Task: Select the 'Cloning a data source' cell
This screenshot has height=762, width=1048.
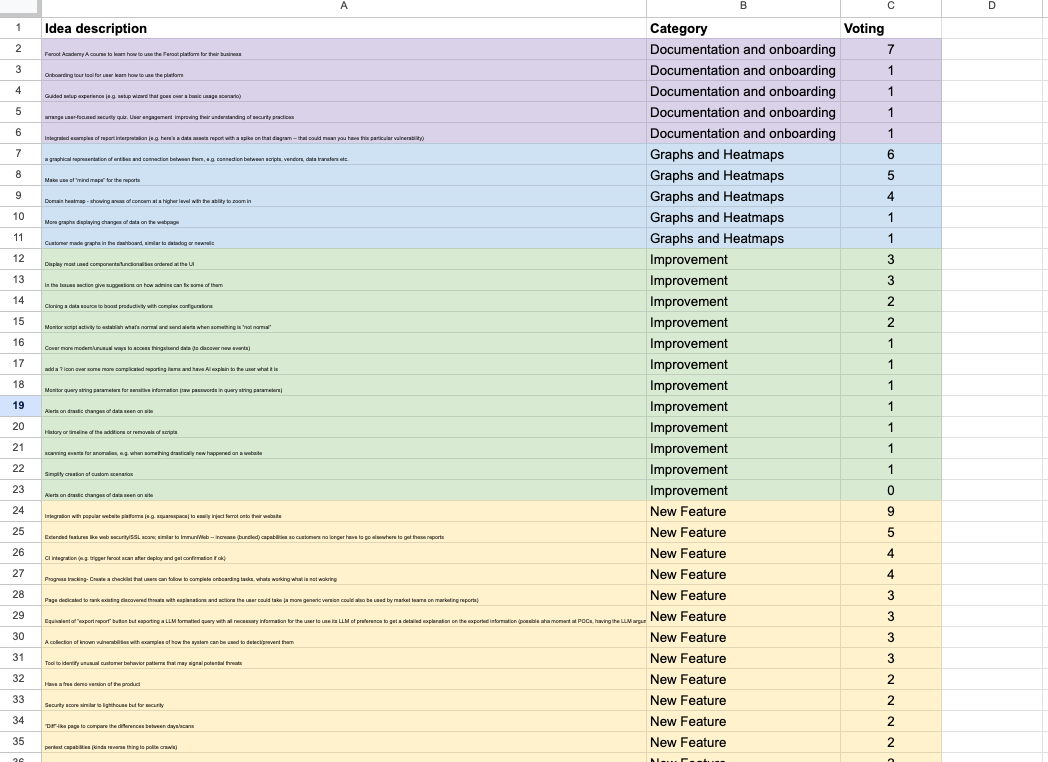Action: point(344,301)
